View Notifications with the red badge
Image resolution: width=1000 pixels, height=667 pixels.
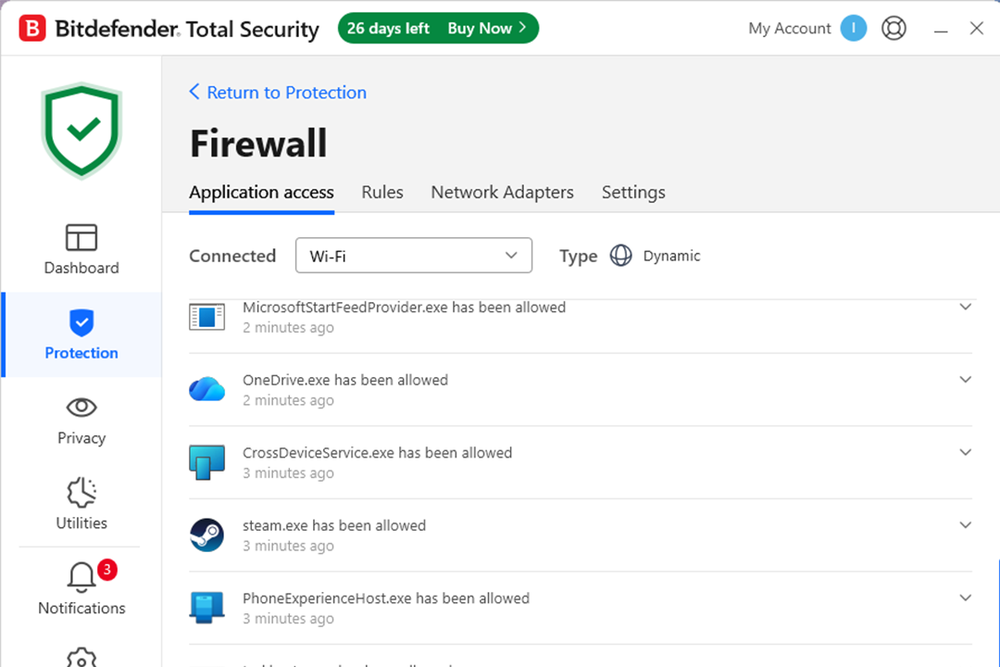click(81, 590)
